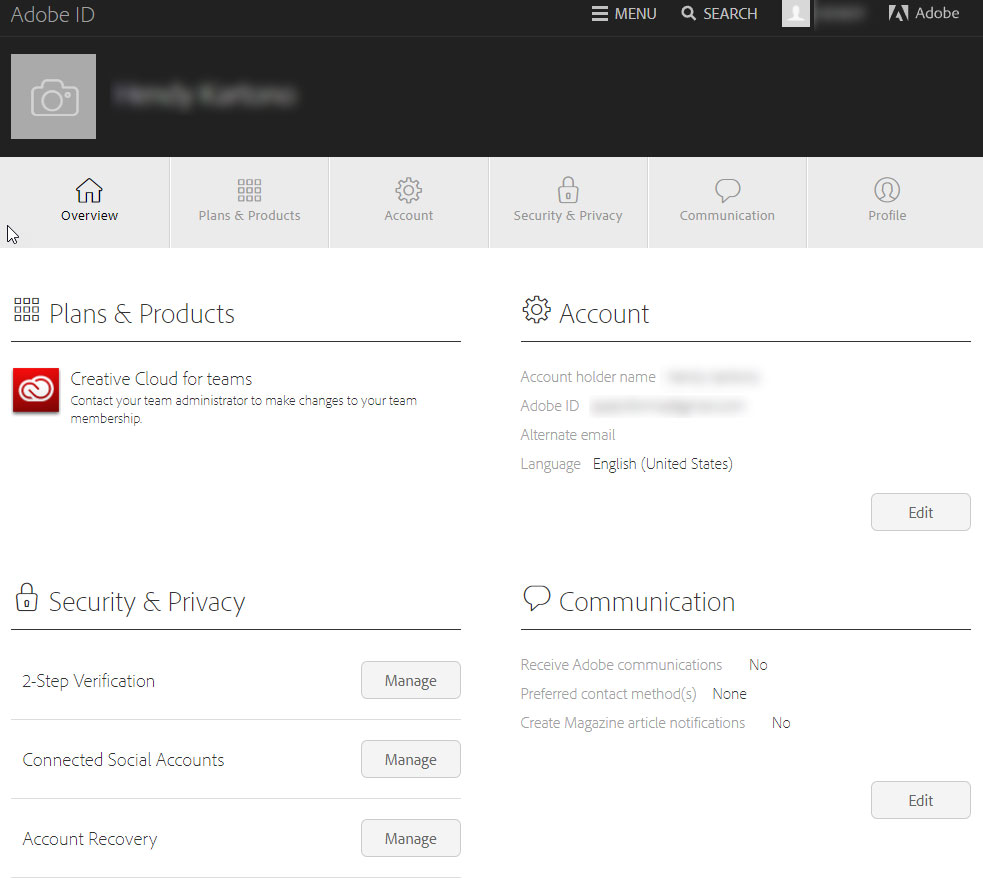Click the Communication section heading
The height and width of the screenshot is (879, 983).
[x=647, y=602]
